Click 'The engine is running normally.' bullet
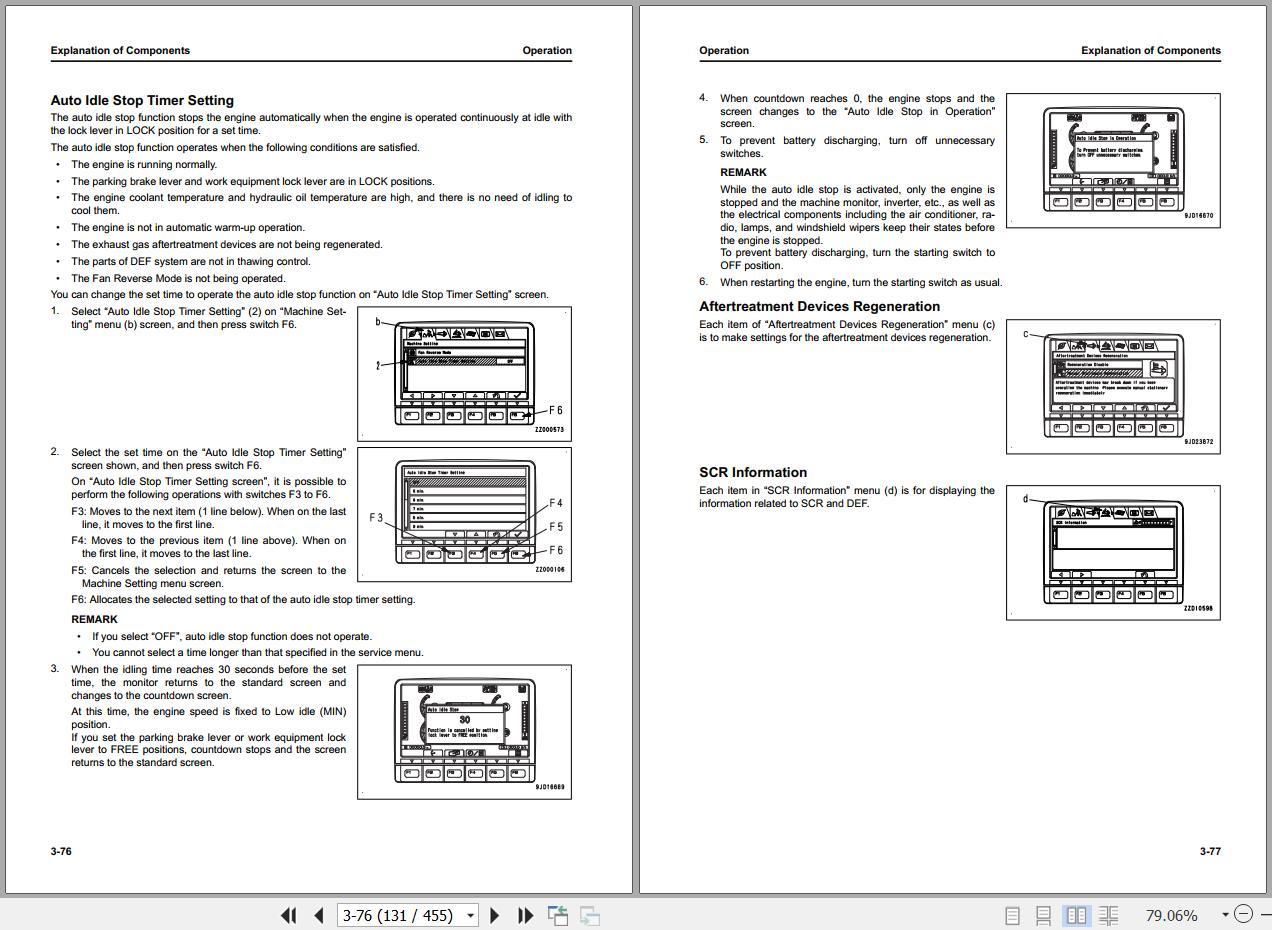 pyautogui.click(x=144, y=164)
